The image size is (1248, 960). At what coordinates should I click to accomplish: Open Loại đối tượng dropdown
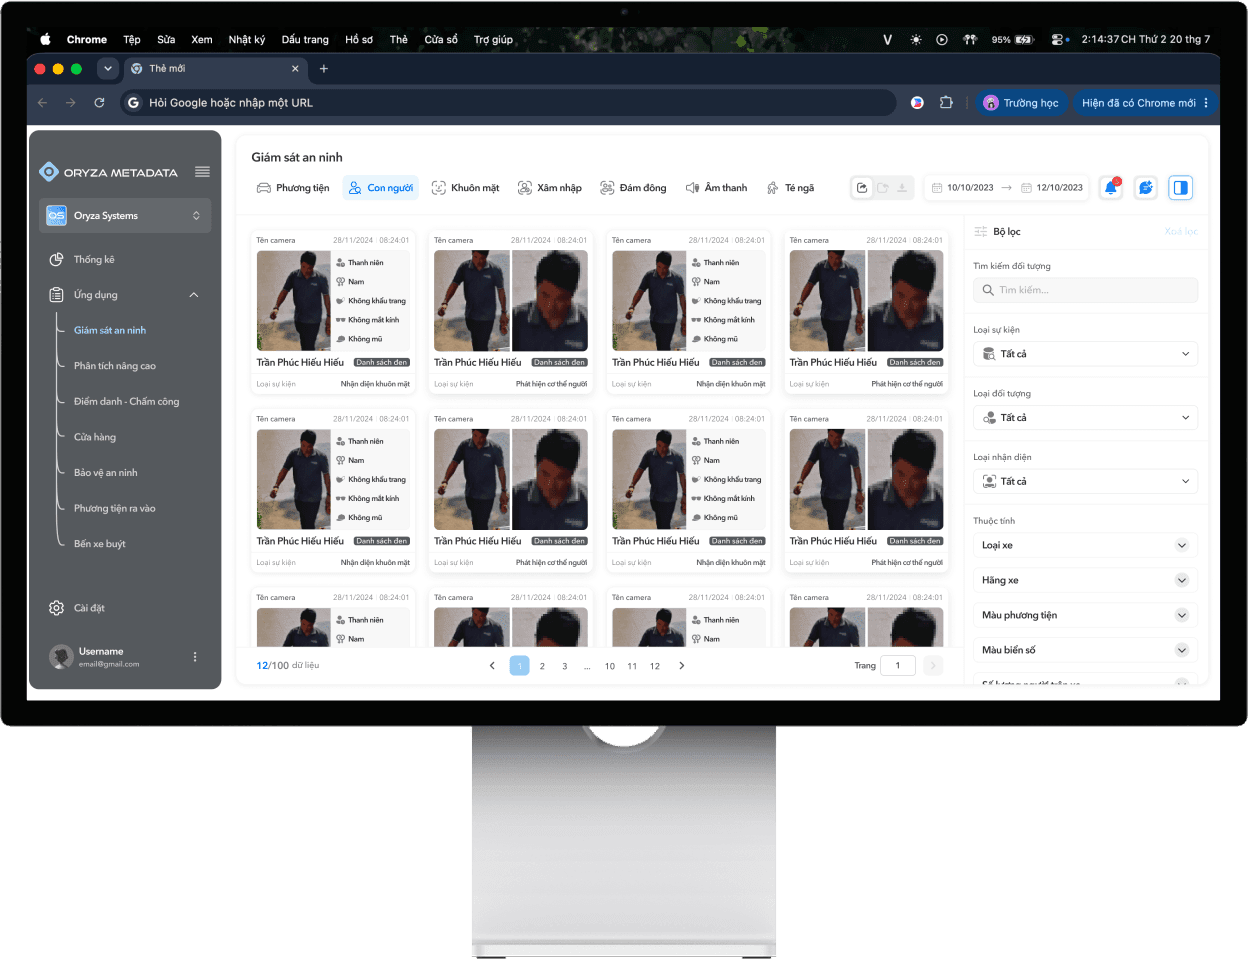click(1085, 418)
